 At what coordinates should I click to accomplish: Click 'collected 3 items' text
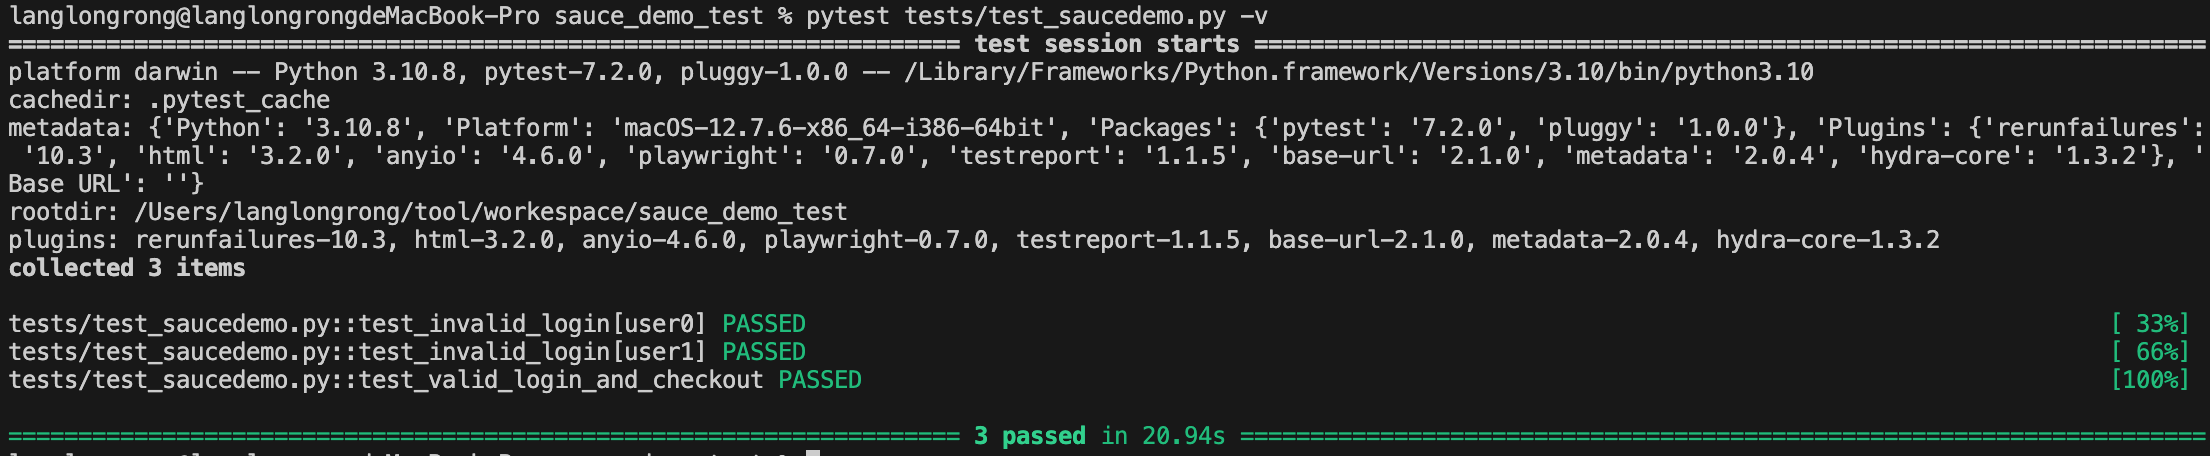coord(127,268)
